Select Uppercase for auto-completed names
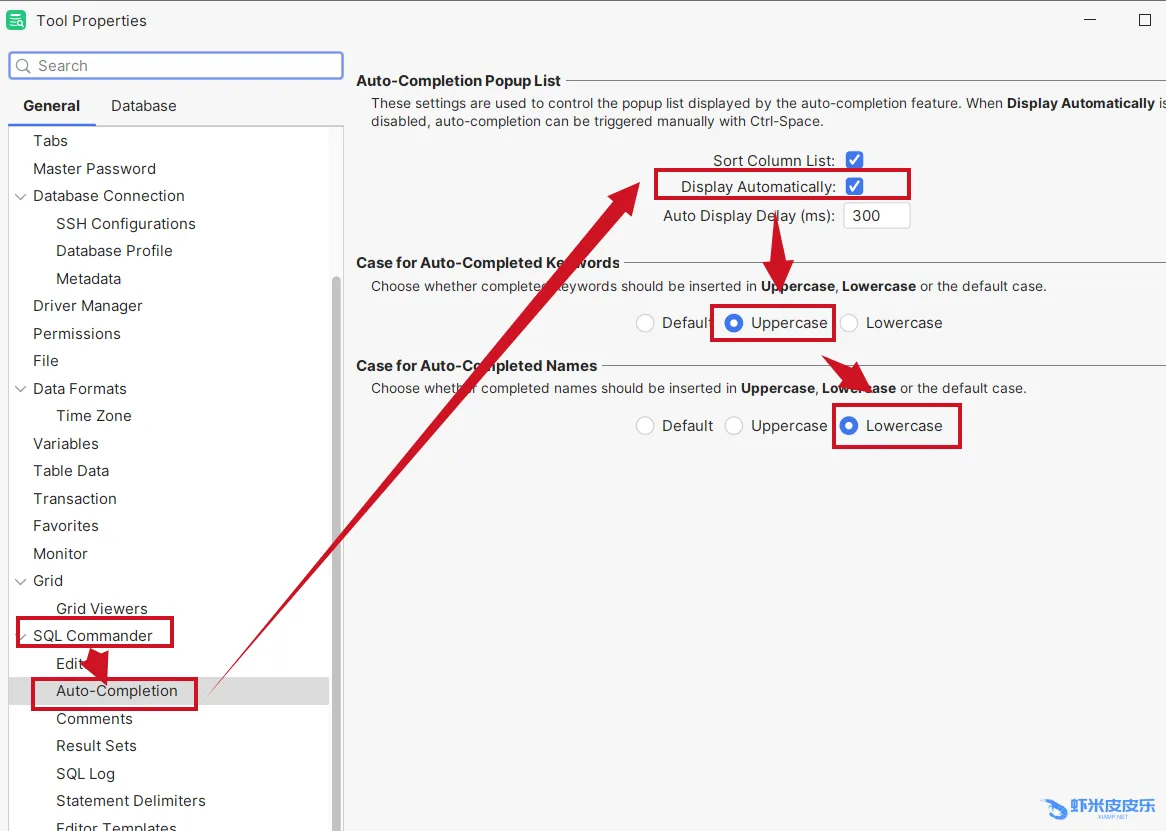 pyautogui.click(x=734, y=426)
